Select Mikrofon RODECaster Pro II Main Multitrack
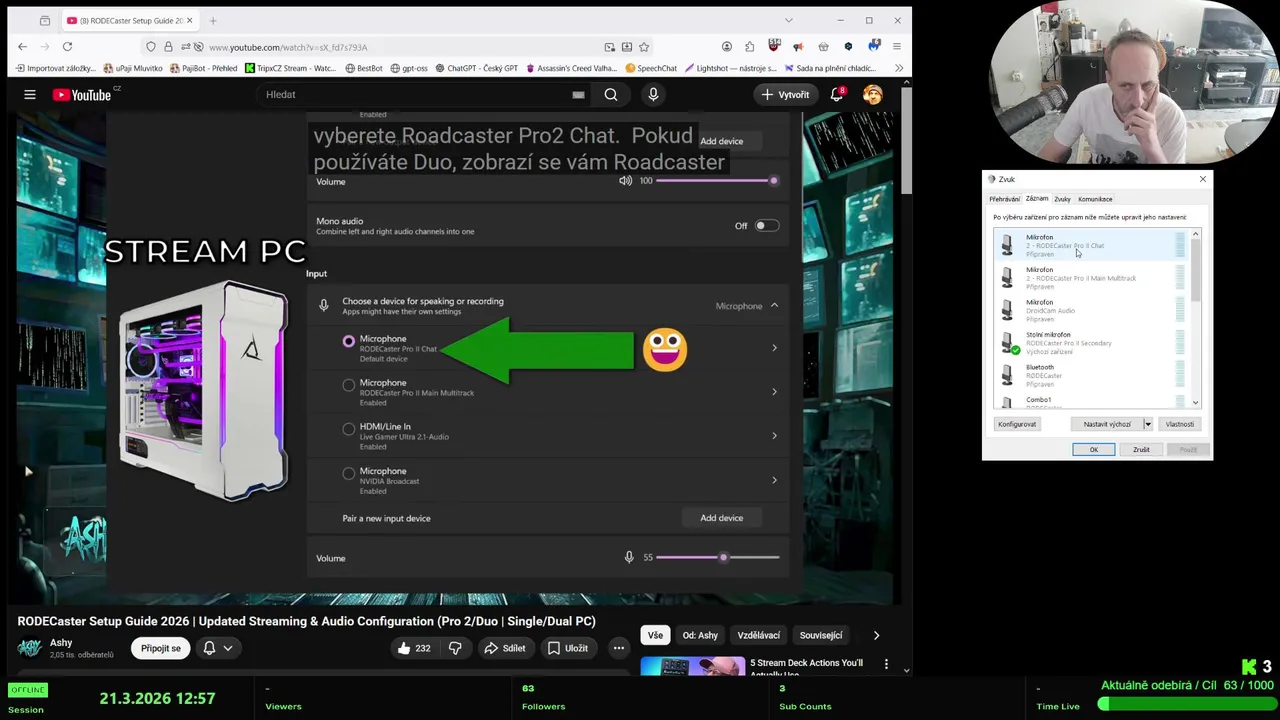The height and width of the screenshot is (720, 1280). [x=1092, y=278]
